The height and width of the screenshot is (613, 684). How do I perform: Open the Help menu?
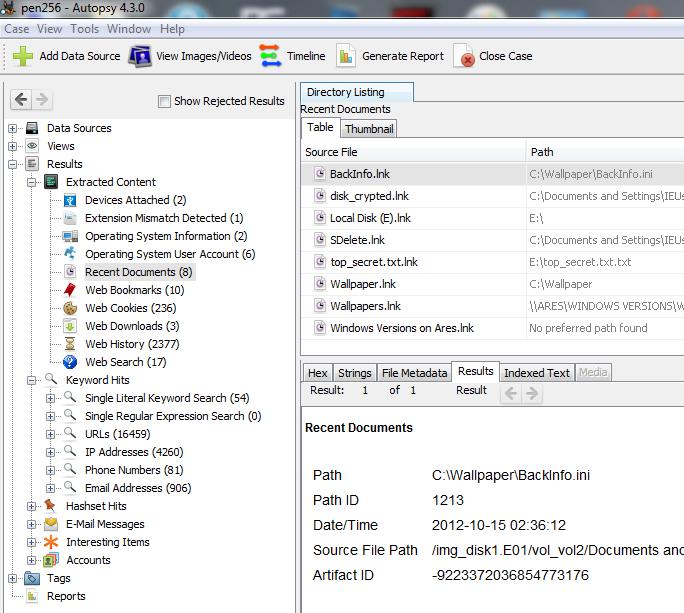point(172,29)
